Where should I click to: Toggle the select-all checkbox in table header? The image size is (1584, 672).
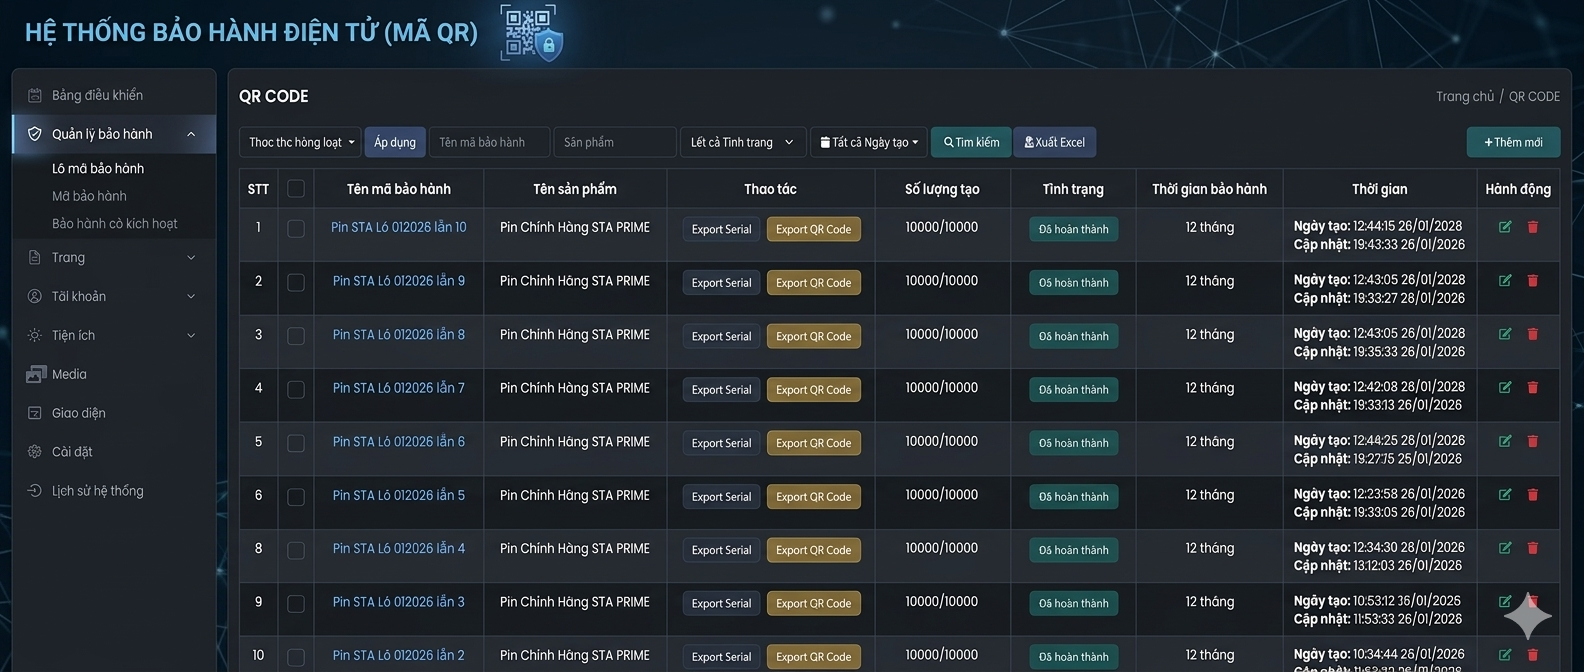296,189
